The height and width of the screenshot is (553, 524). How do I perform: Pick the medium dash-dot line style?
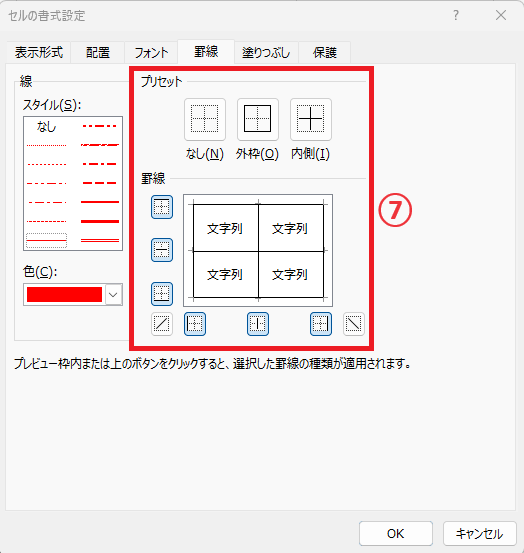click(x=100, y=164)
